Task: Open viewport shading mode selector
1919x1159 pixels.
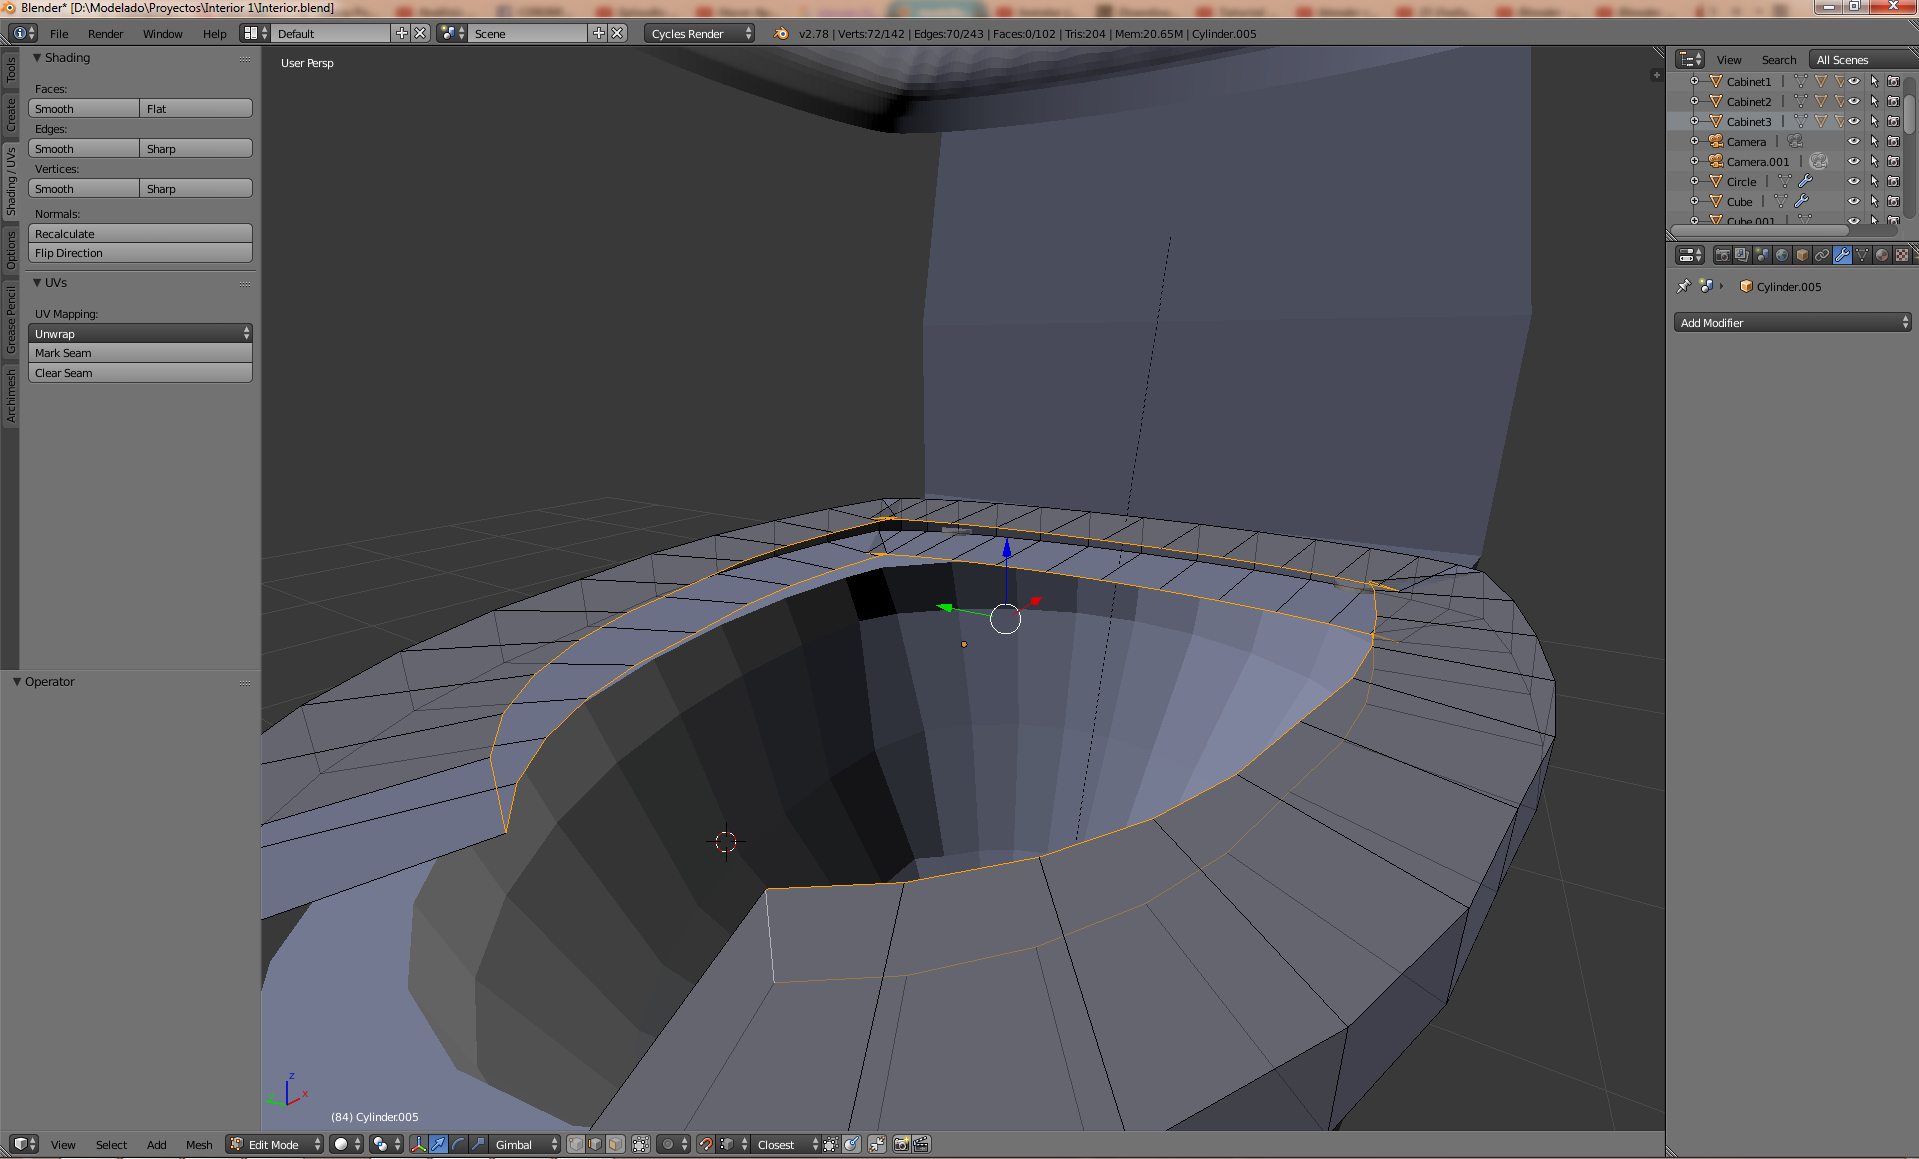Action: pos(346,1144)
